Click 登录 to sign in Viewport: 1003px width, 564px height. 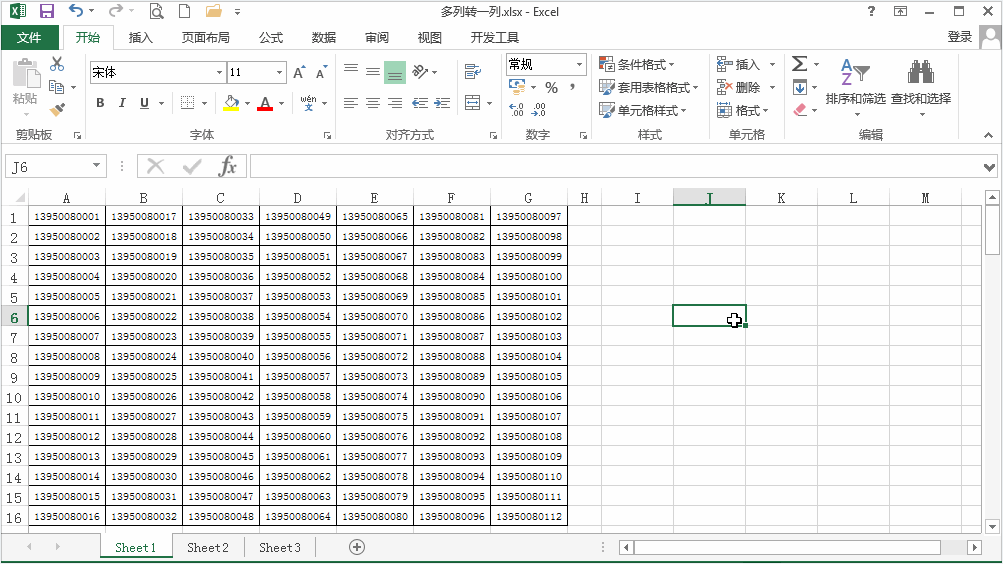(960, 36)
